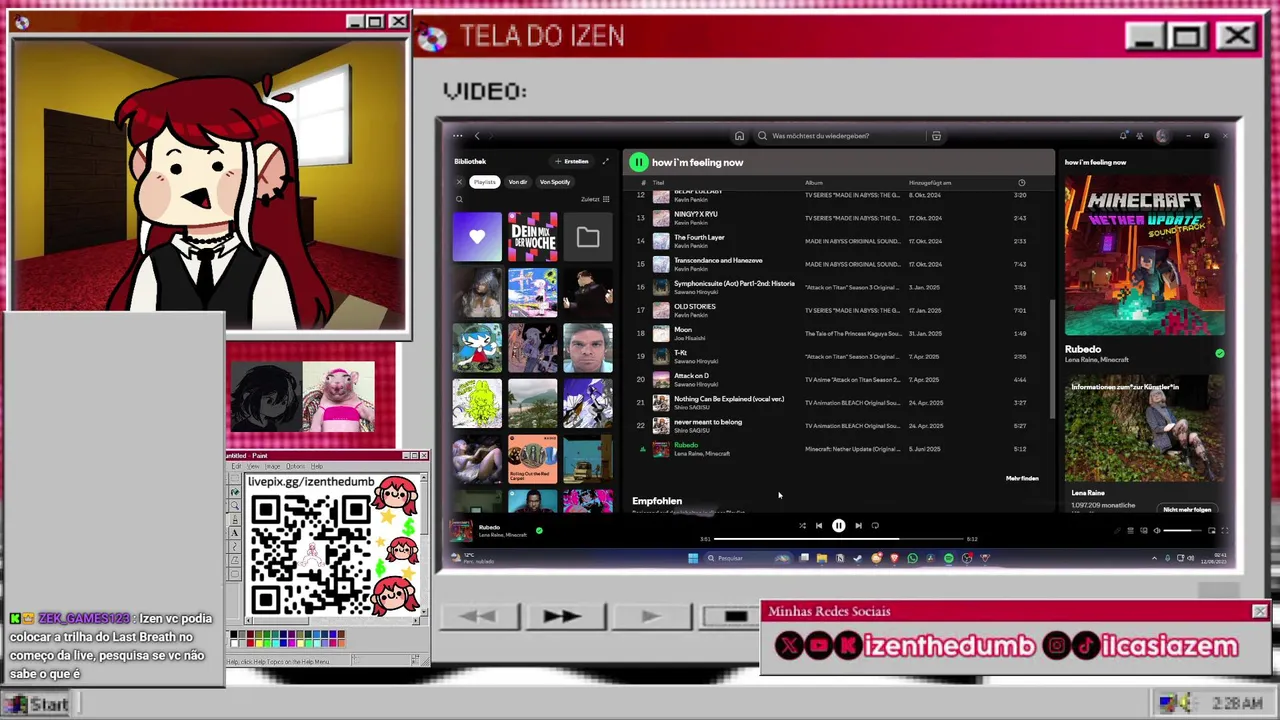Select the 'Playlists' filter chip
This screenshot has height=720, width=1280.
[485, 182]
